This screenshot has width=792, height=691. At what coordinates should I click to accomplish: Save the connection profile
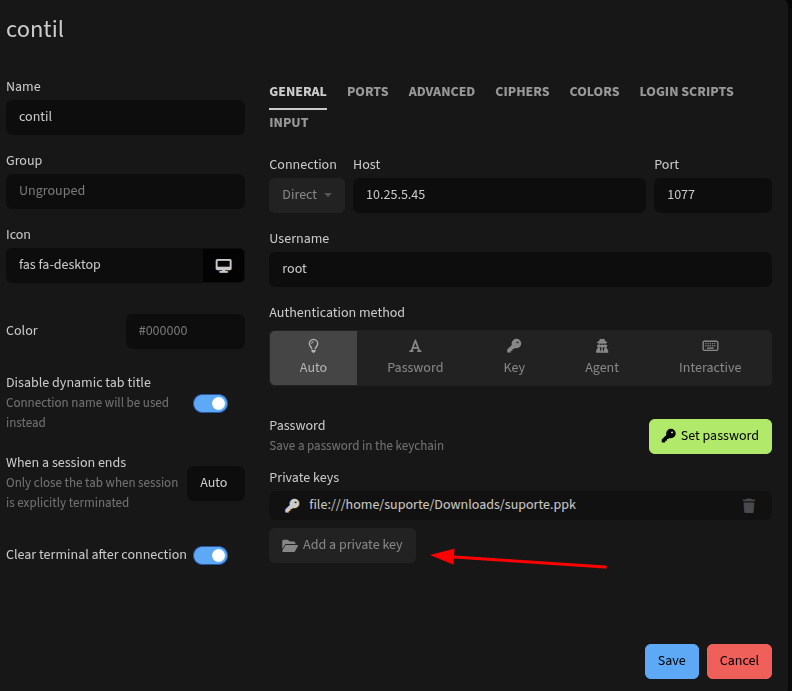point(671,661)
